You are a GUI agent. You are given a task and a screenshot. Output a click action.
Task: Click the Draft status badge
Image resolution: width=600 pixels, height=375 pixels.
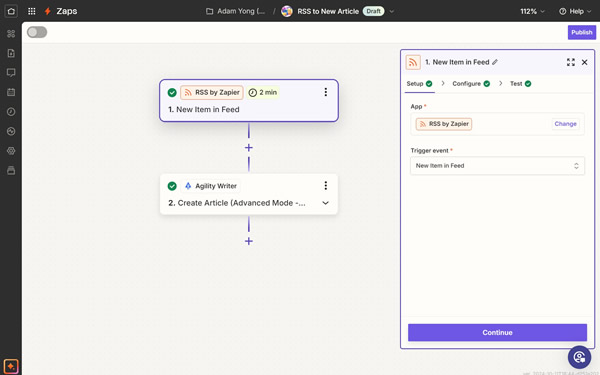[x=373, y=11]
